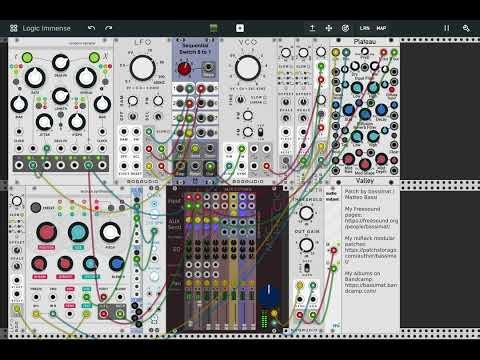Click the large red knob on Macro Oscillator
This screenshot has width=480, height=360.
pos(46,232)
